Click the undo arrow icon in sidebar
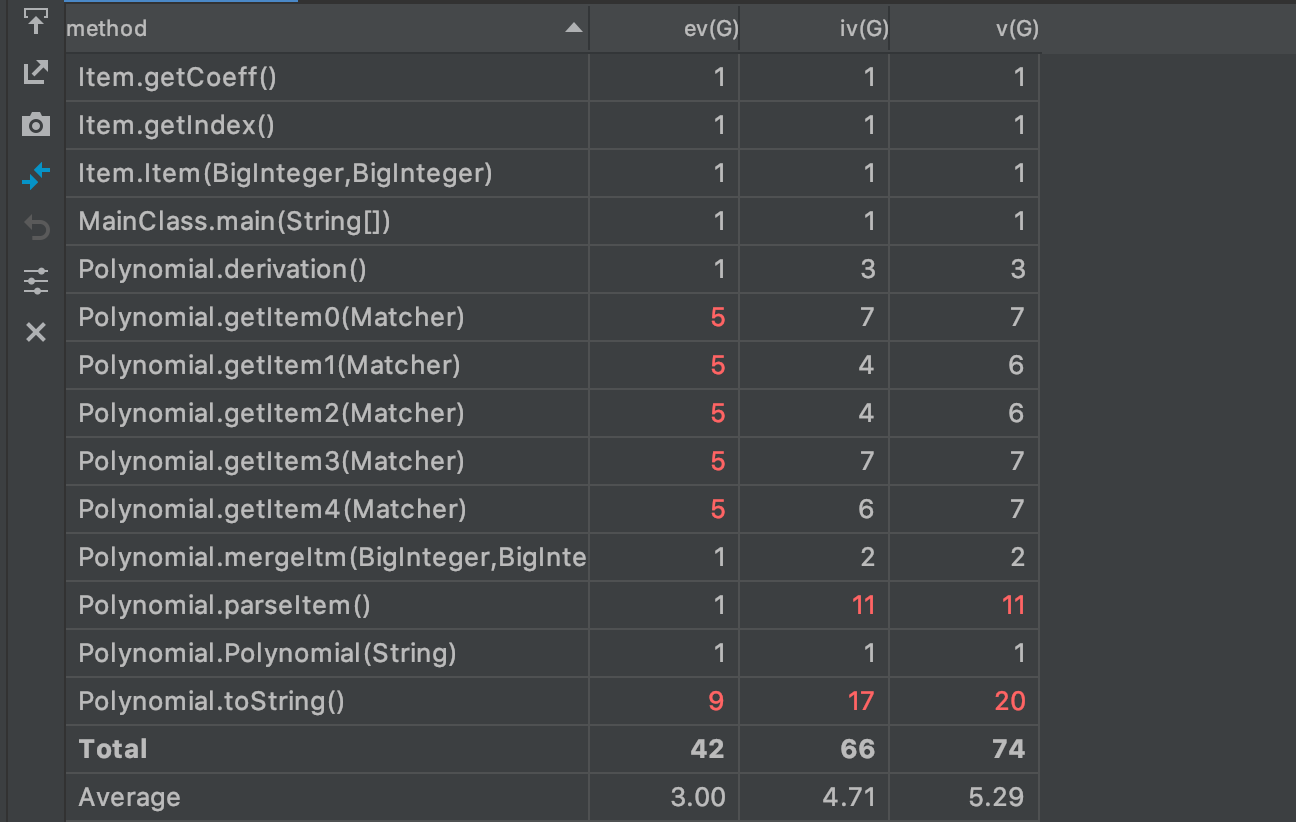The height and width of the screenshot is (822, 1296). [36, 229]
